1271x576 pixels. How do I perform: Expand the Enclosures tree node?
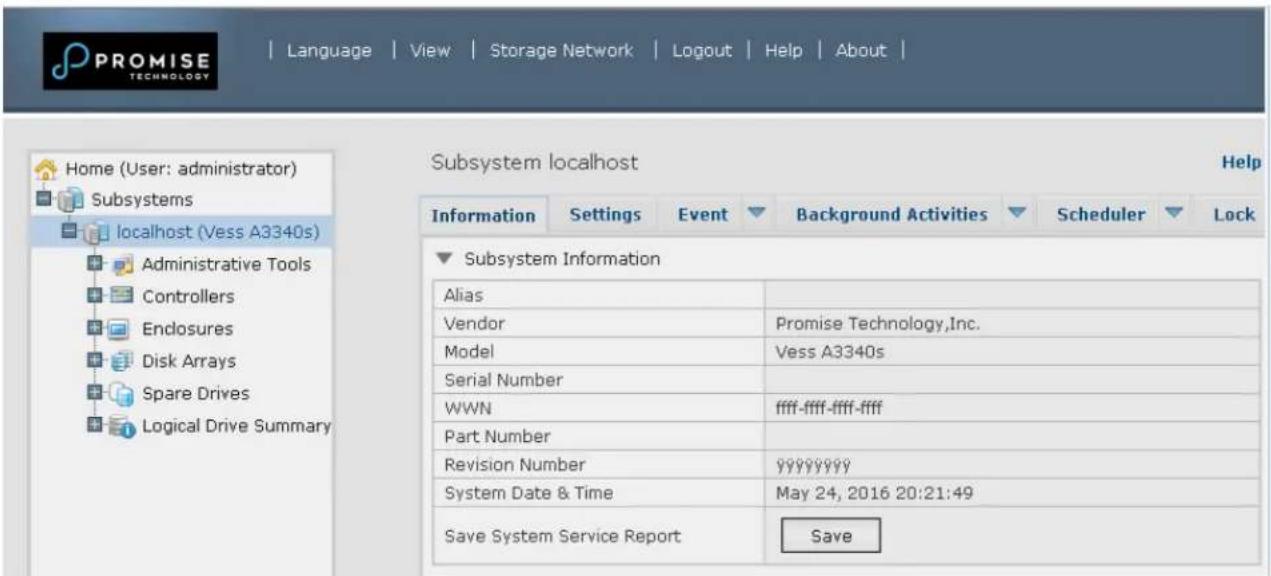click(96, 329)
